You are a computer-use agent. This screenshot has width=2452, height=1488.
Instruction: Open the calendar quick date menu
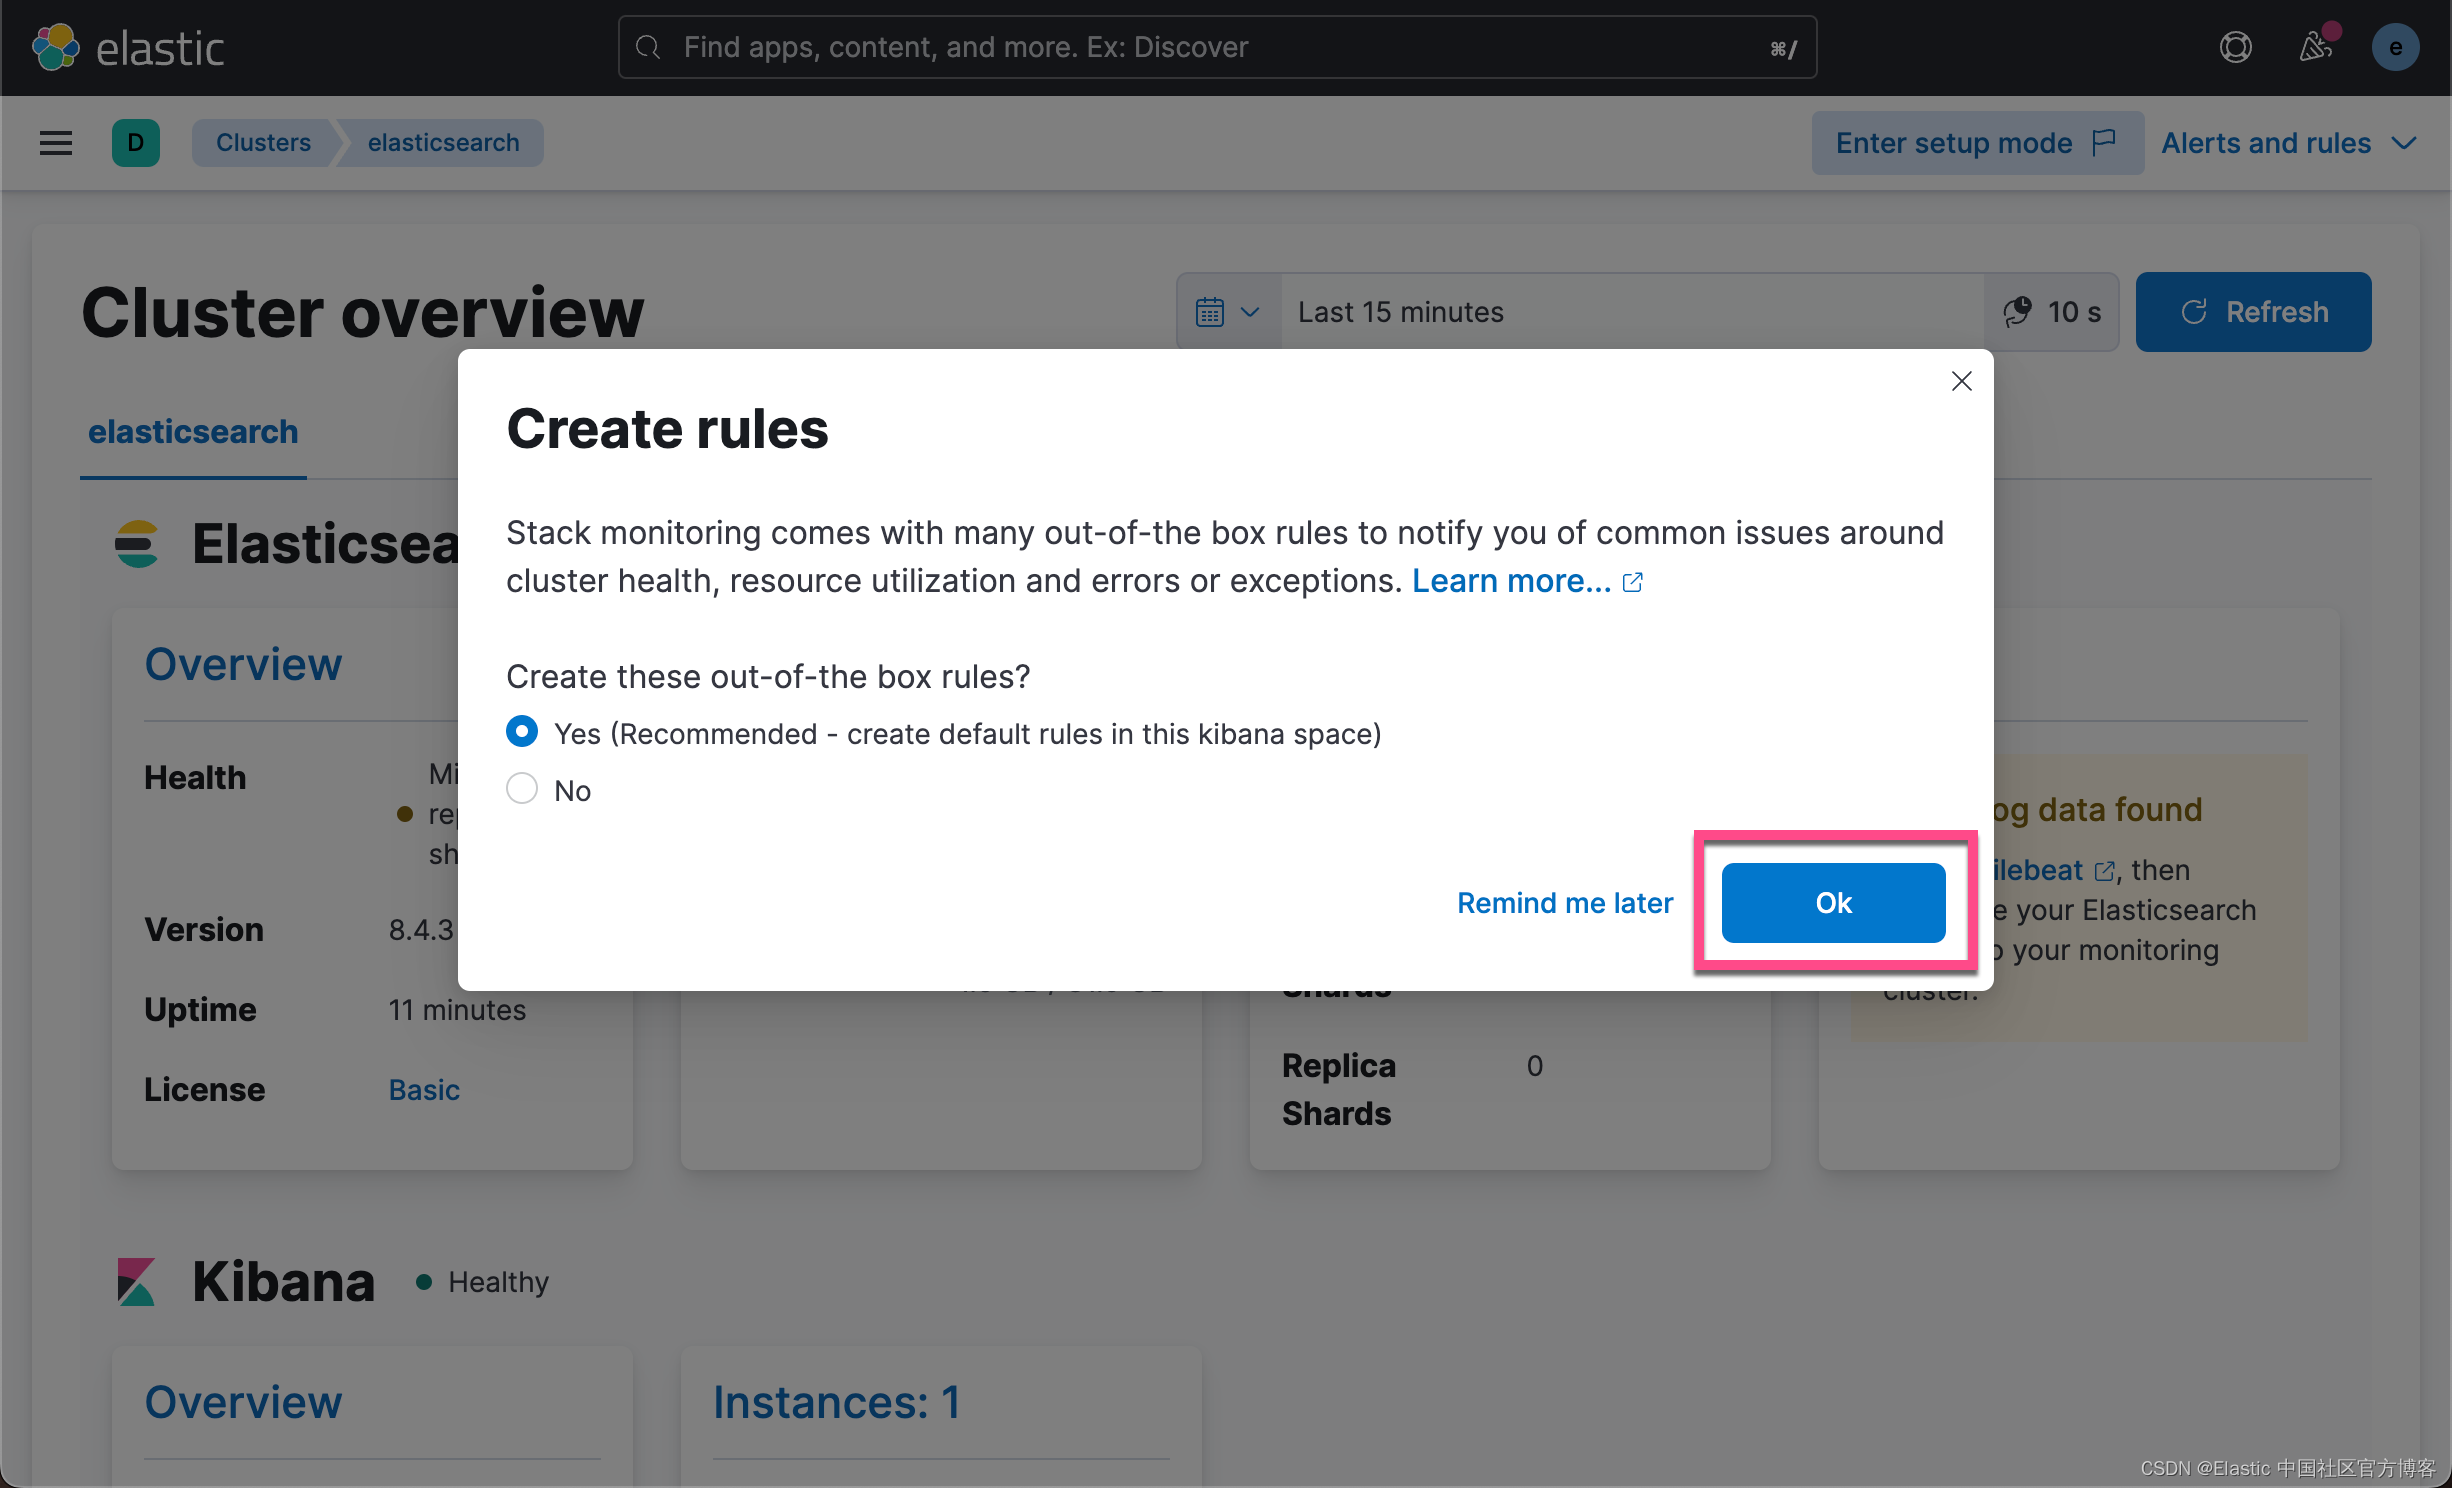click(x=1227, y=312)
